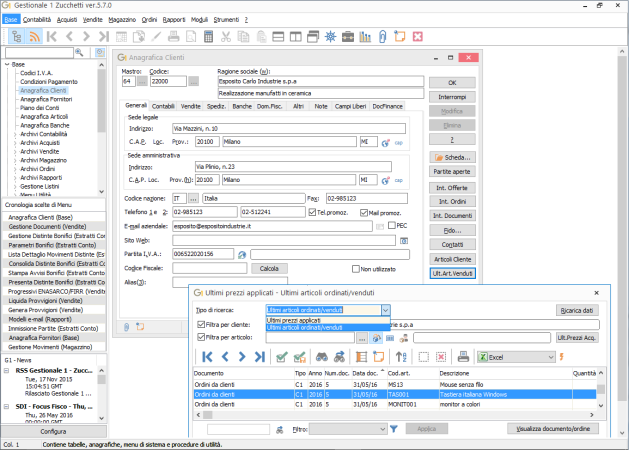Enable the PEC checkbox
This screenshot has height=450, width=629.
tap(392, 225)
